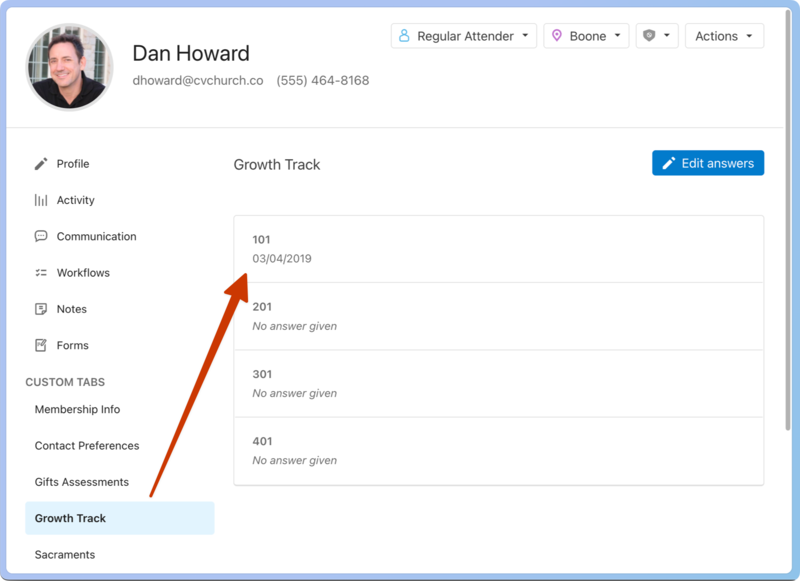This screenshot has width=800, height=581.
Task: Open the Regular Attender membership dropdown
Action: pos(464,36)
